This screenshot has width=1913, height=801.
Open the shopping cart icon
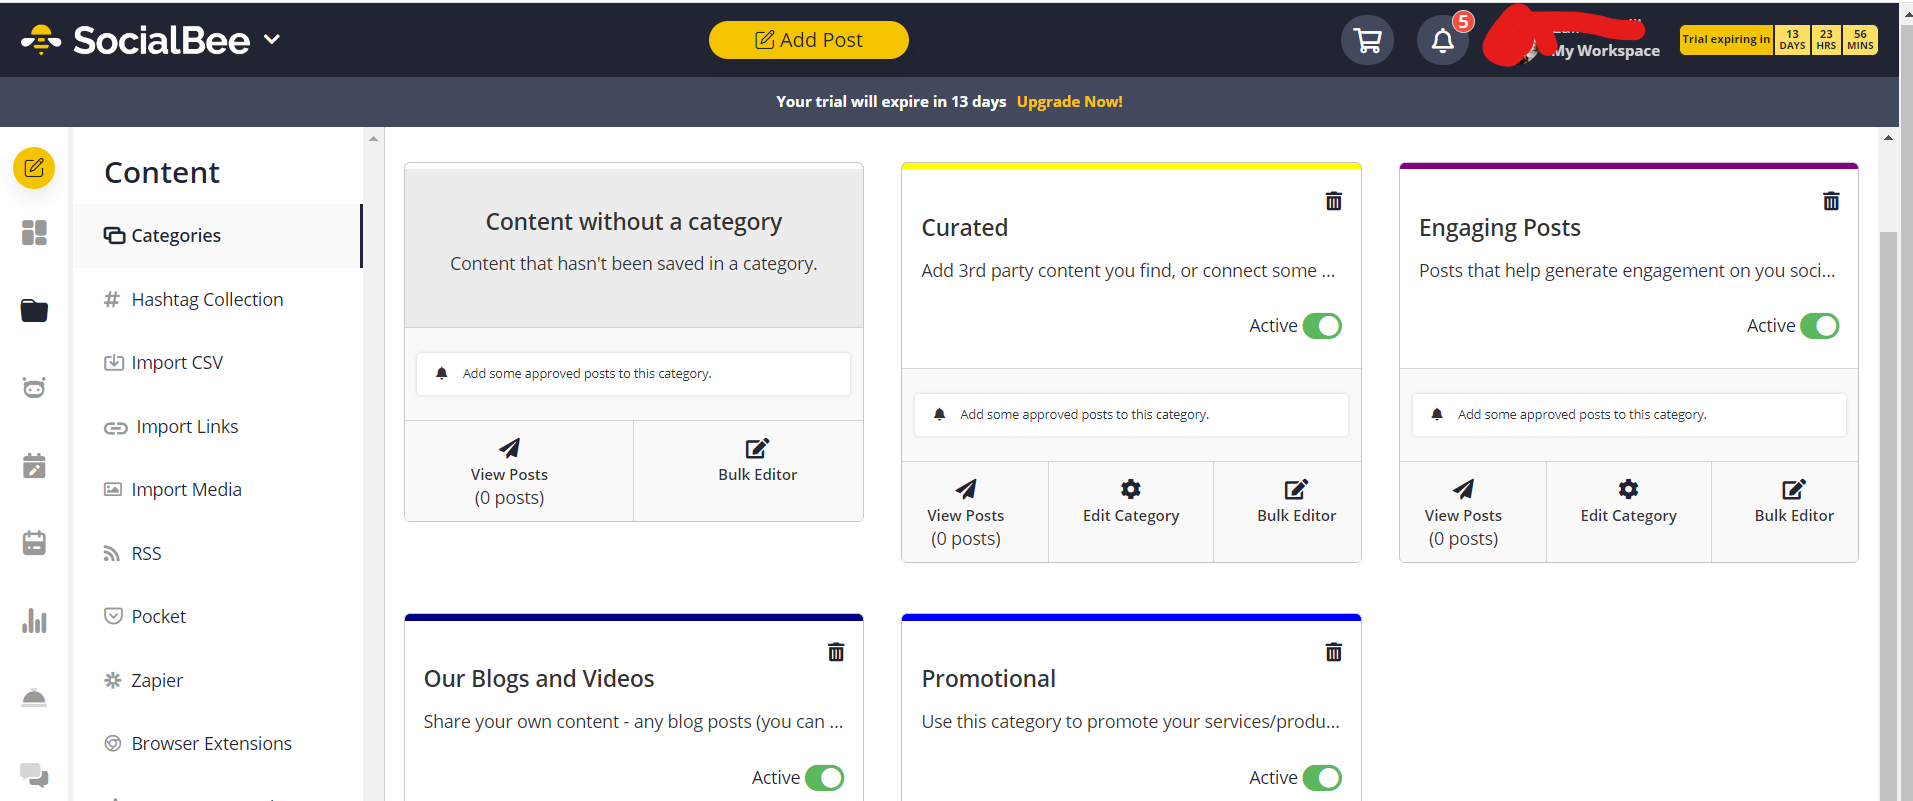[1366, 41]
